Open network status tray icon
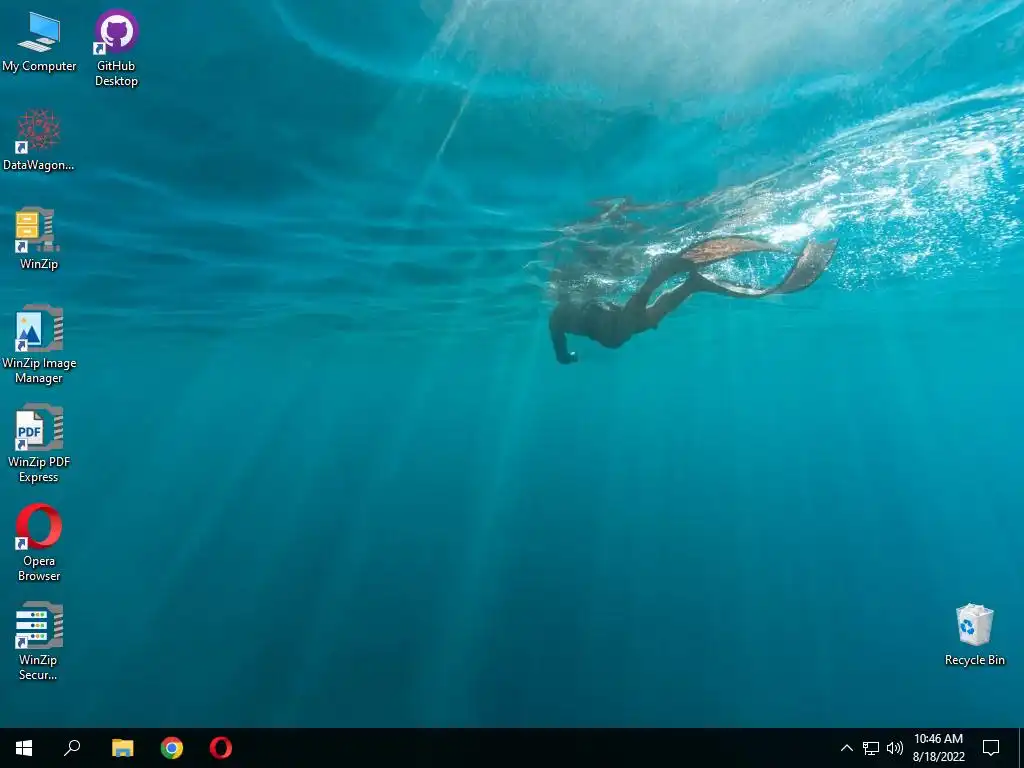Screen dimensions: 1024x768 click(x=871, y=748)
